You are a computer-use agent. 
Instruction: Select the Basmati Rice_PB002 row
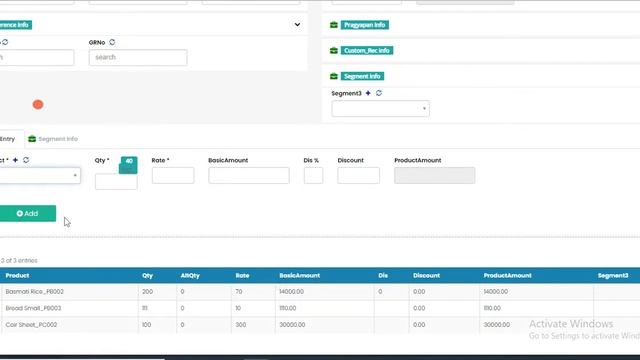320,292
